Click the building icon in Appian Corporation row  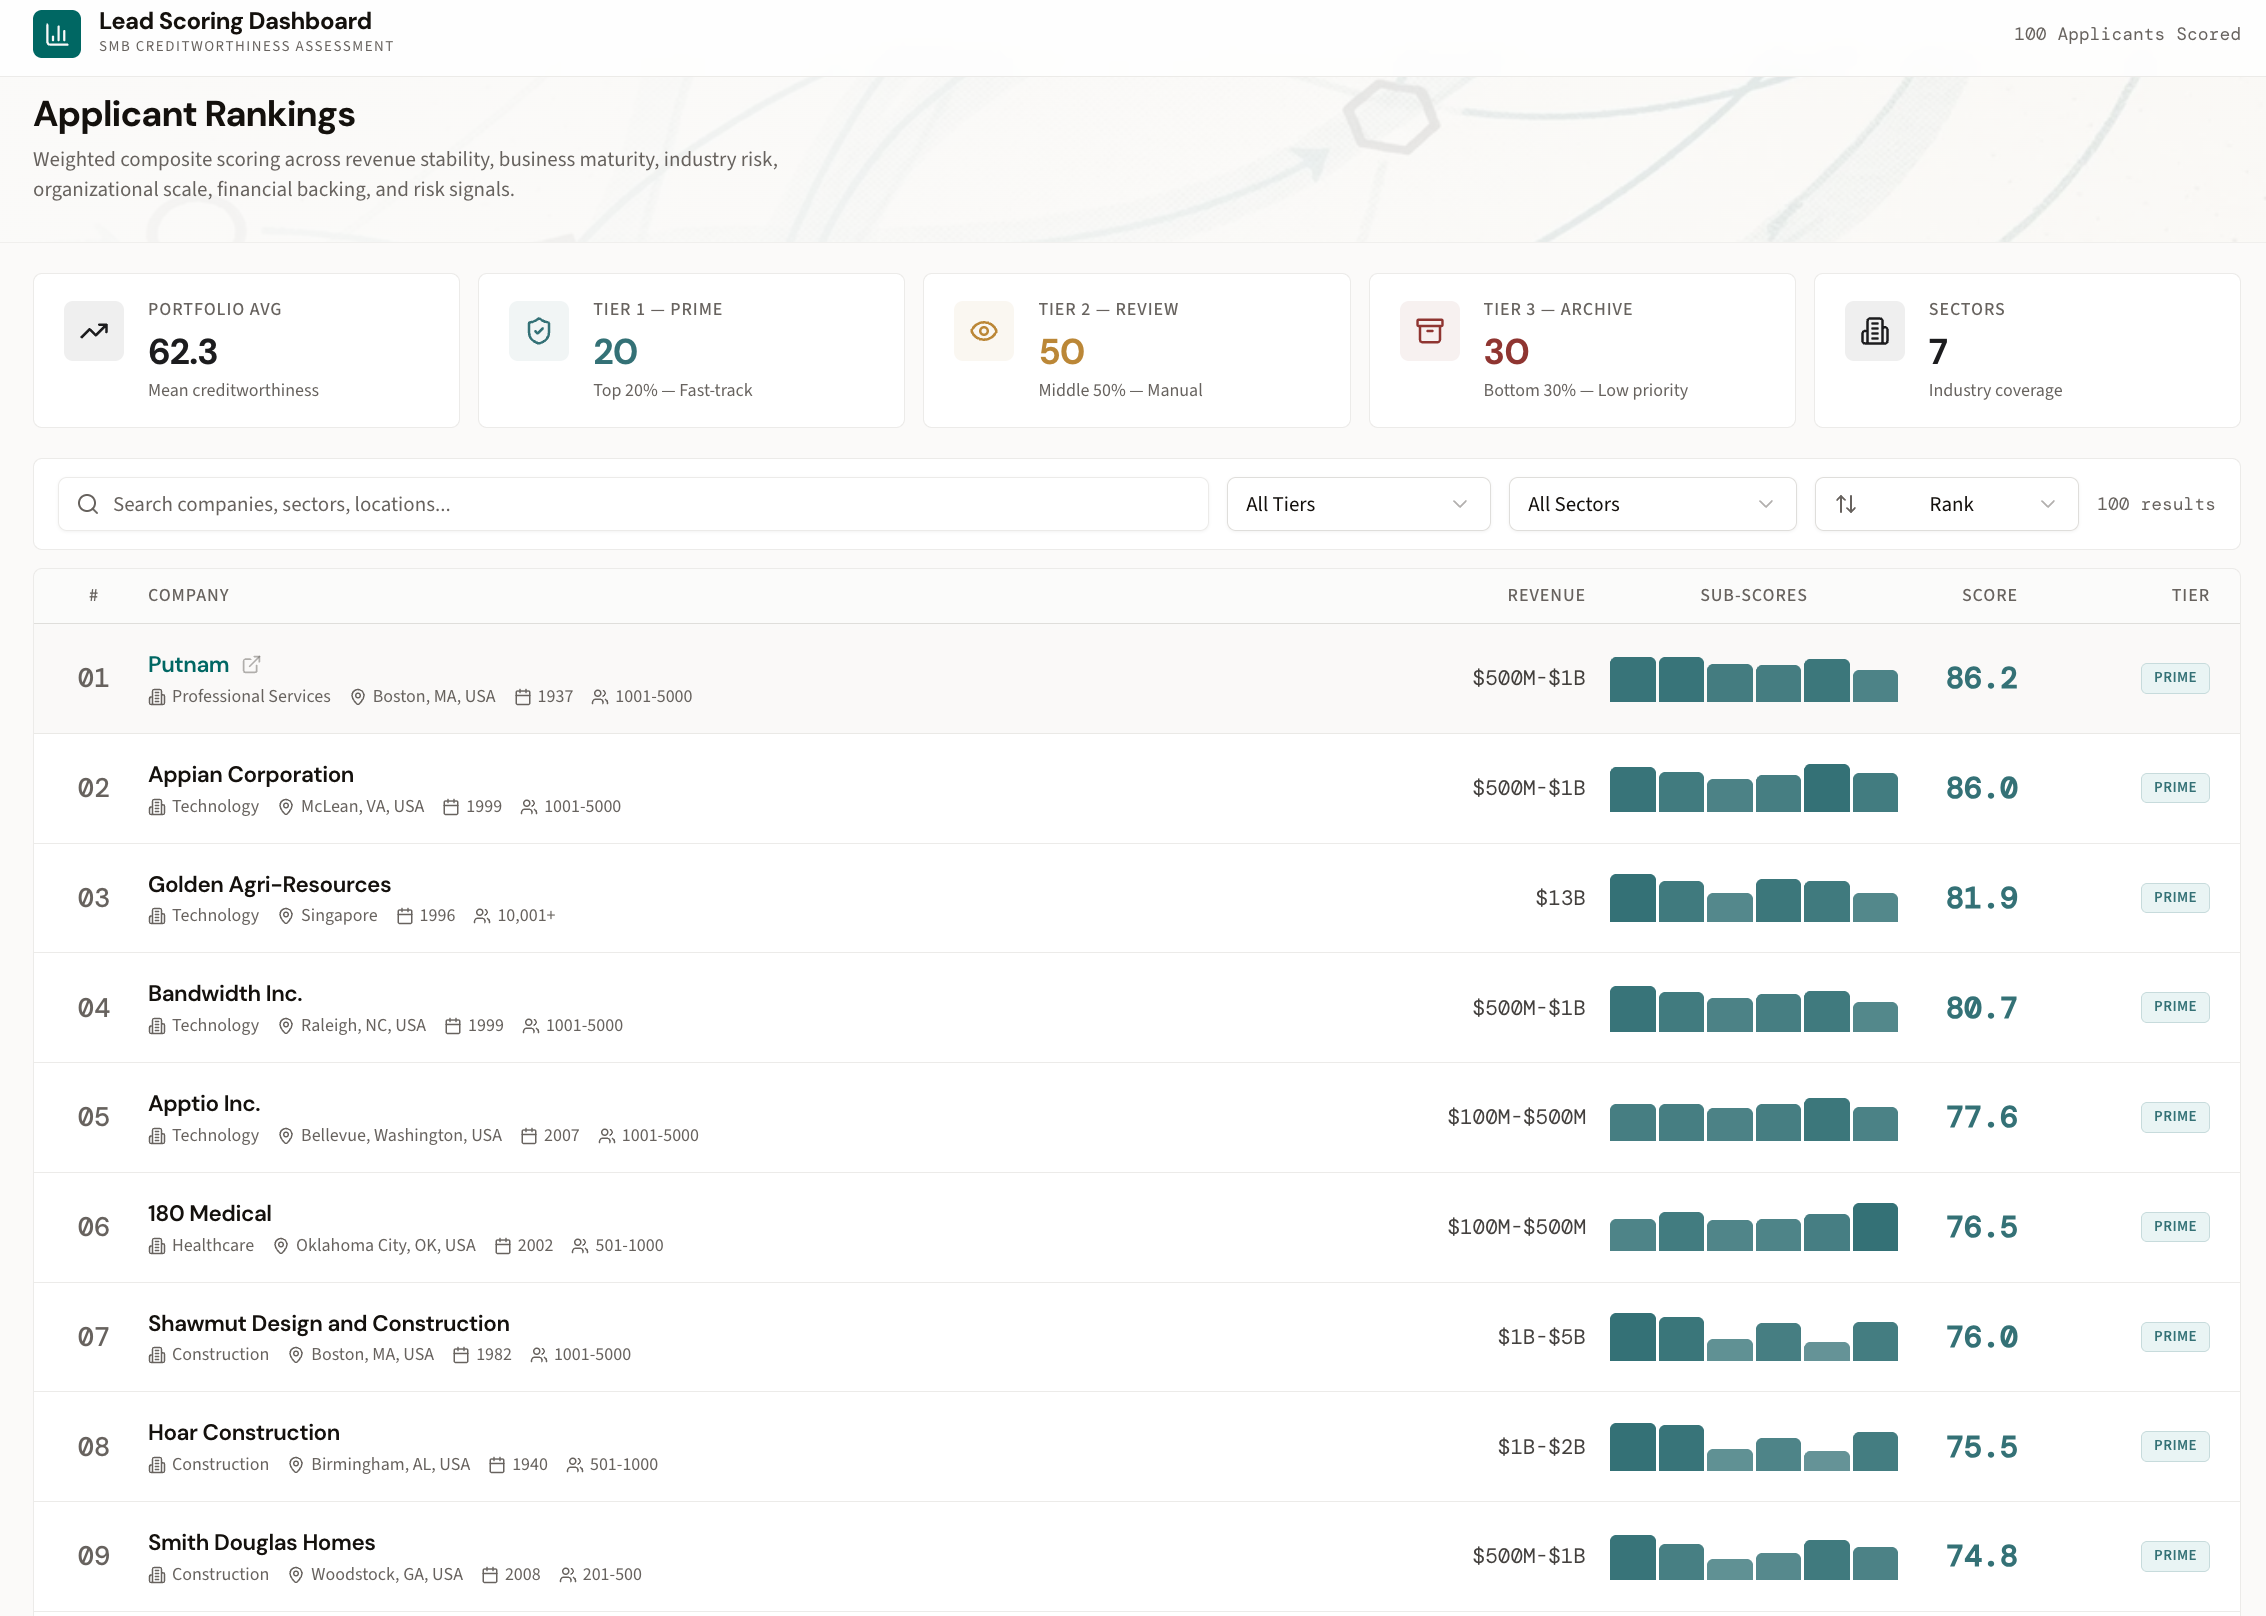[157, 807]
